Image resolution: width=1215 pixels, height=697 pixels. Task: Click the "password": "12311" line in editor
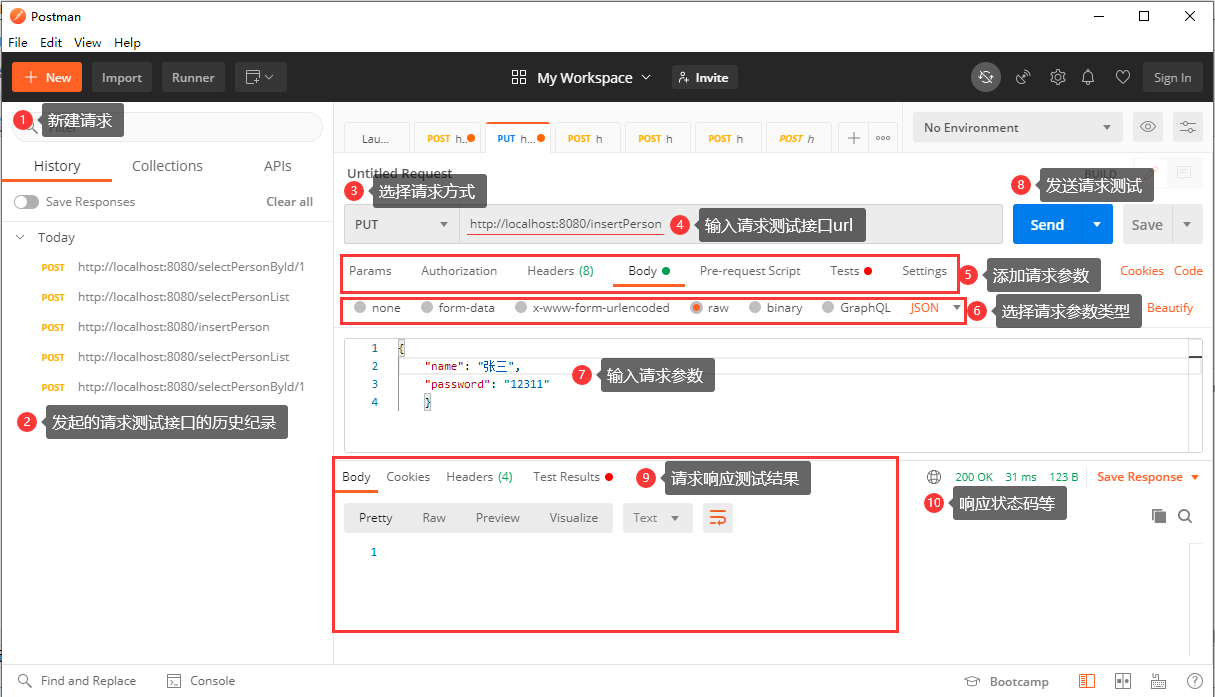tap(487, 383)
